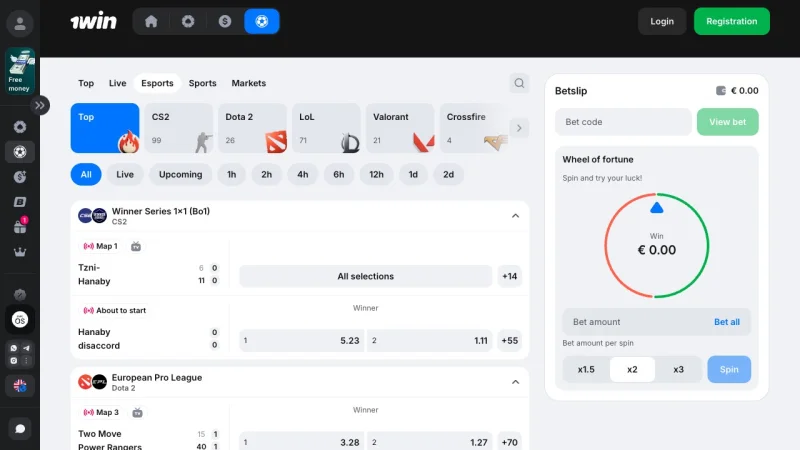Select the highlighted top soccer ball icon
800x450 pixels.
click(x=262, y=21)
